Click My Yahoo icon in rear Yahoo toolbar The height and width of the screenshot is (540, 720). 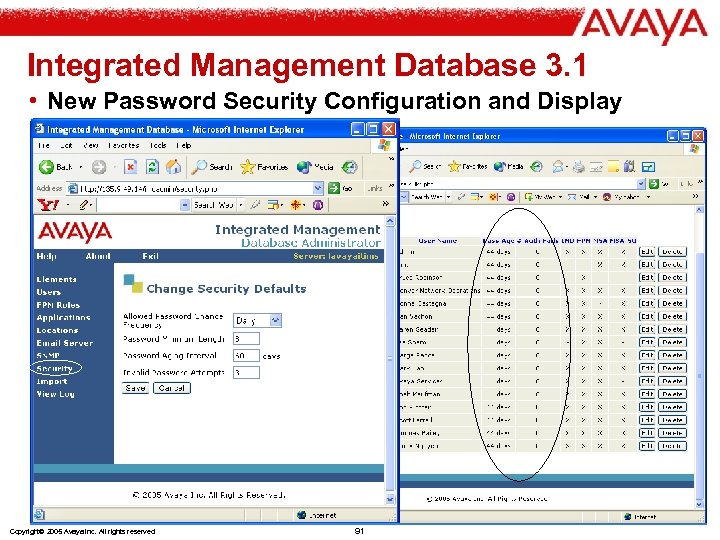tap(607, 197)
